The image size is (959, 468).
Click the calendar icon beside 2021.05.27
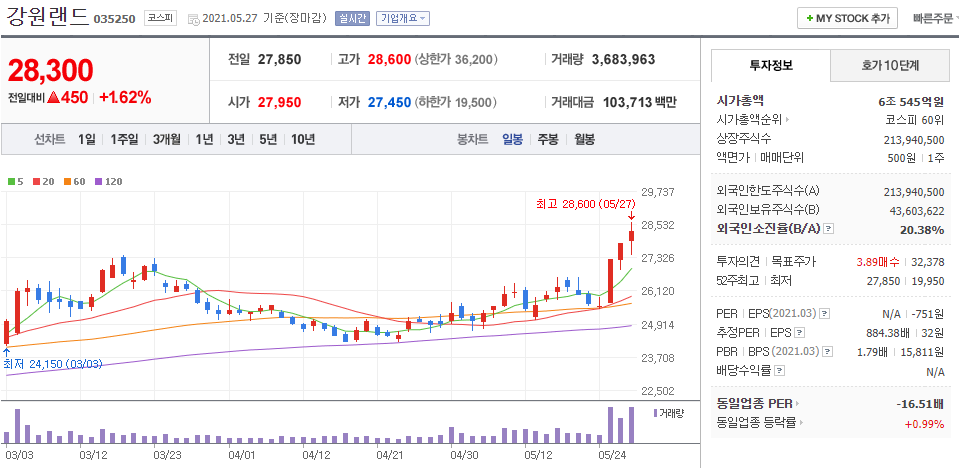[x=193, y=19]
